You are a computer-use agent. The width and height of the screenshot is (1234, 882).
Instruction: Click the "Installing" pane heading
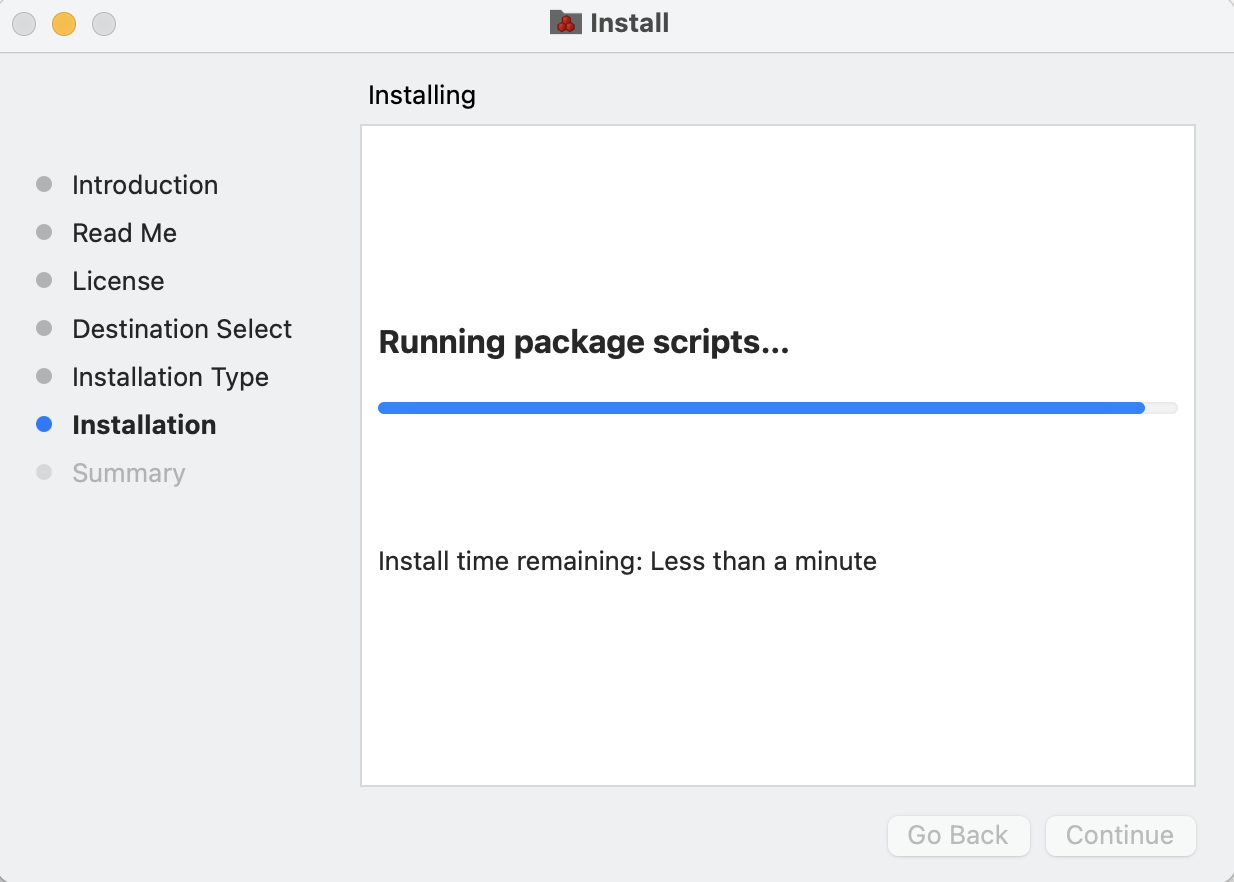tap(422, 96)
